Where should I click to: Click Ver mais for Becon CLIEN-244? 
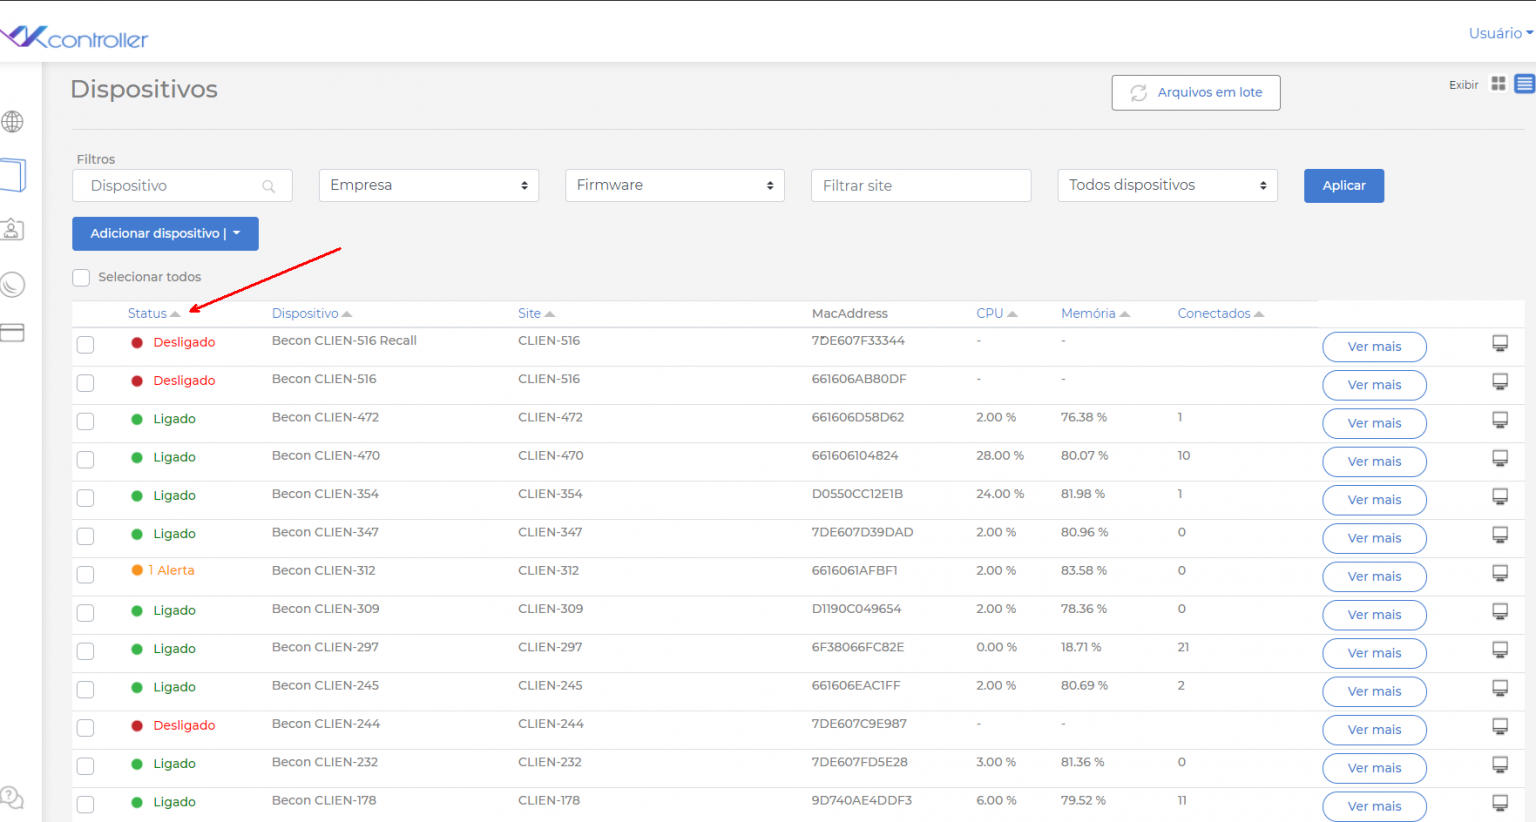[1374, 730]
